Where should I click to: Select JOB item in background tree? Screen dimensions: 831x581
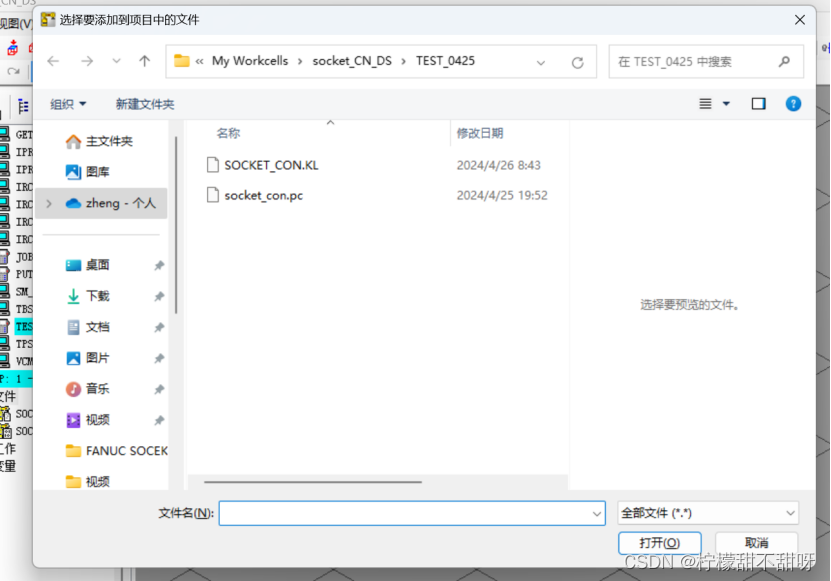pos(24,257)
